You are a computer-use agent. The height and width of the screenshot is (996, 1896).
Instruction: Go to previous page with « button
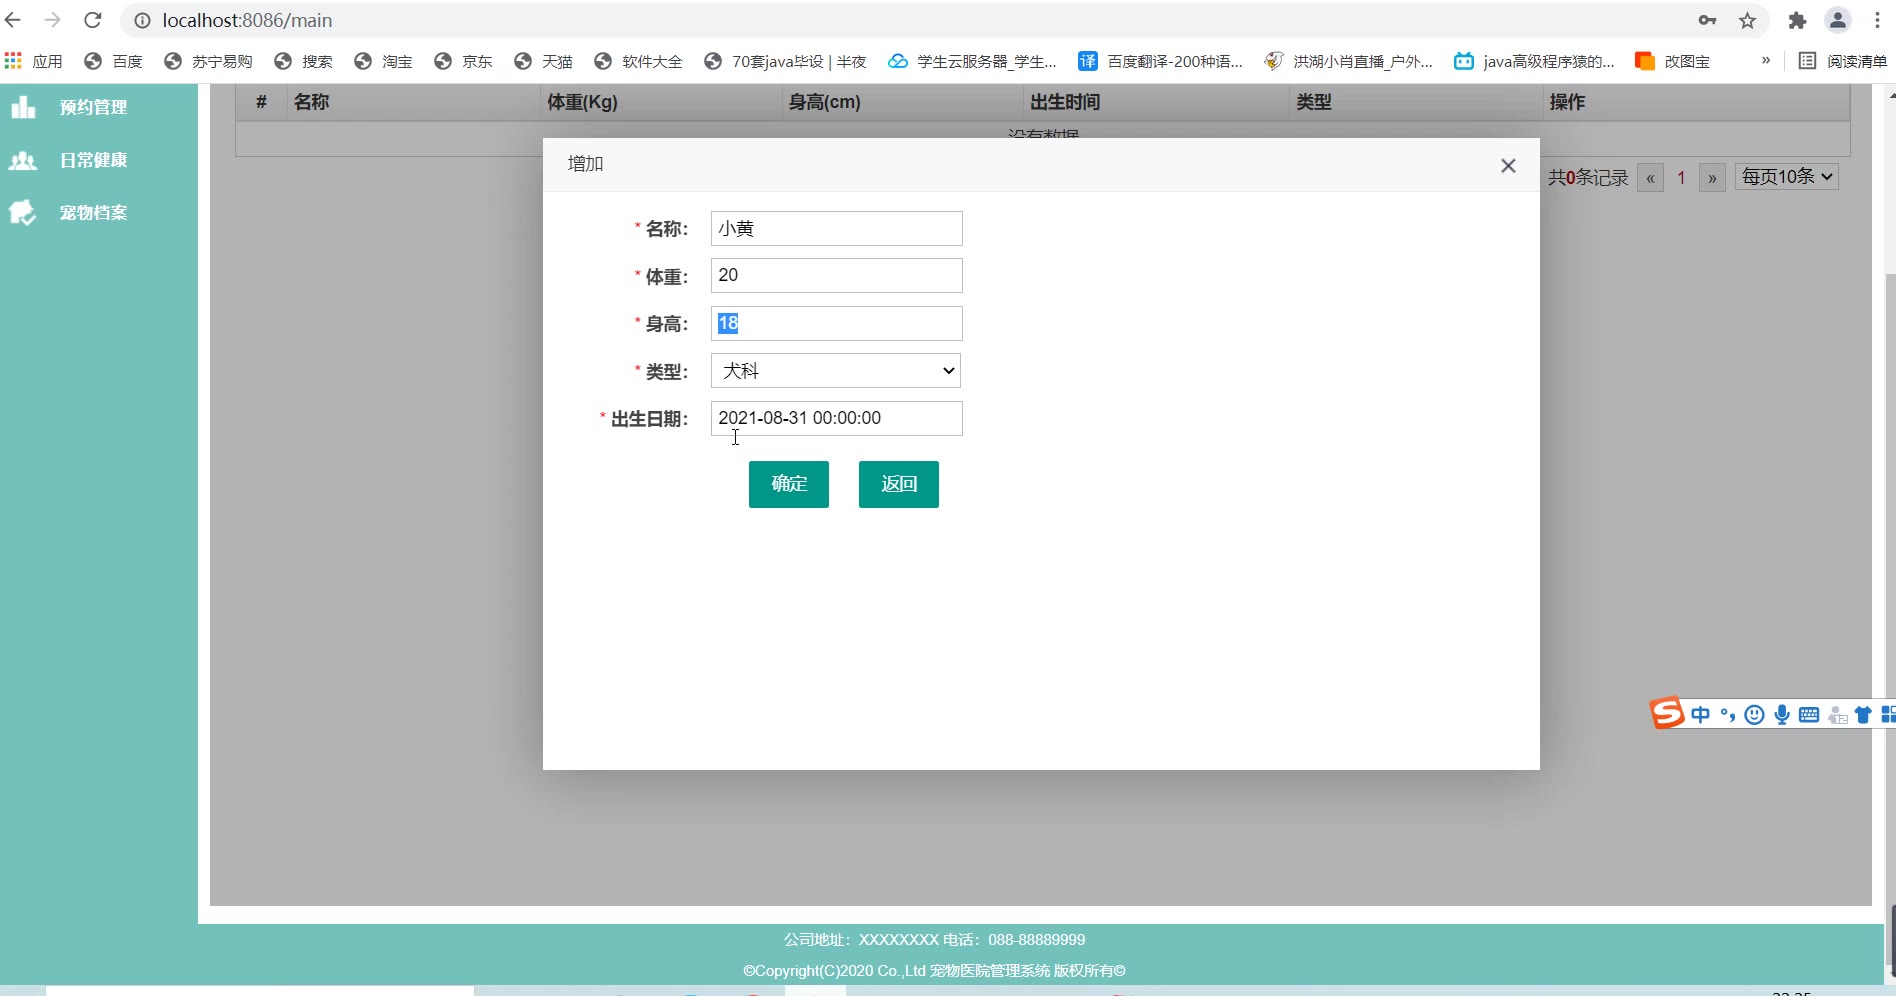click(1651, 178)
